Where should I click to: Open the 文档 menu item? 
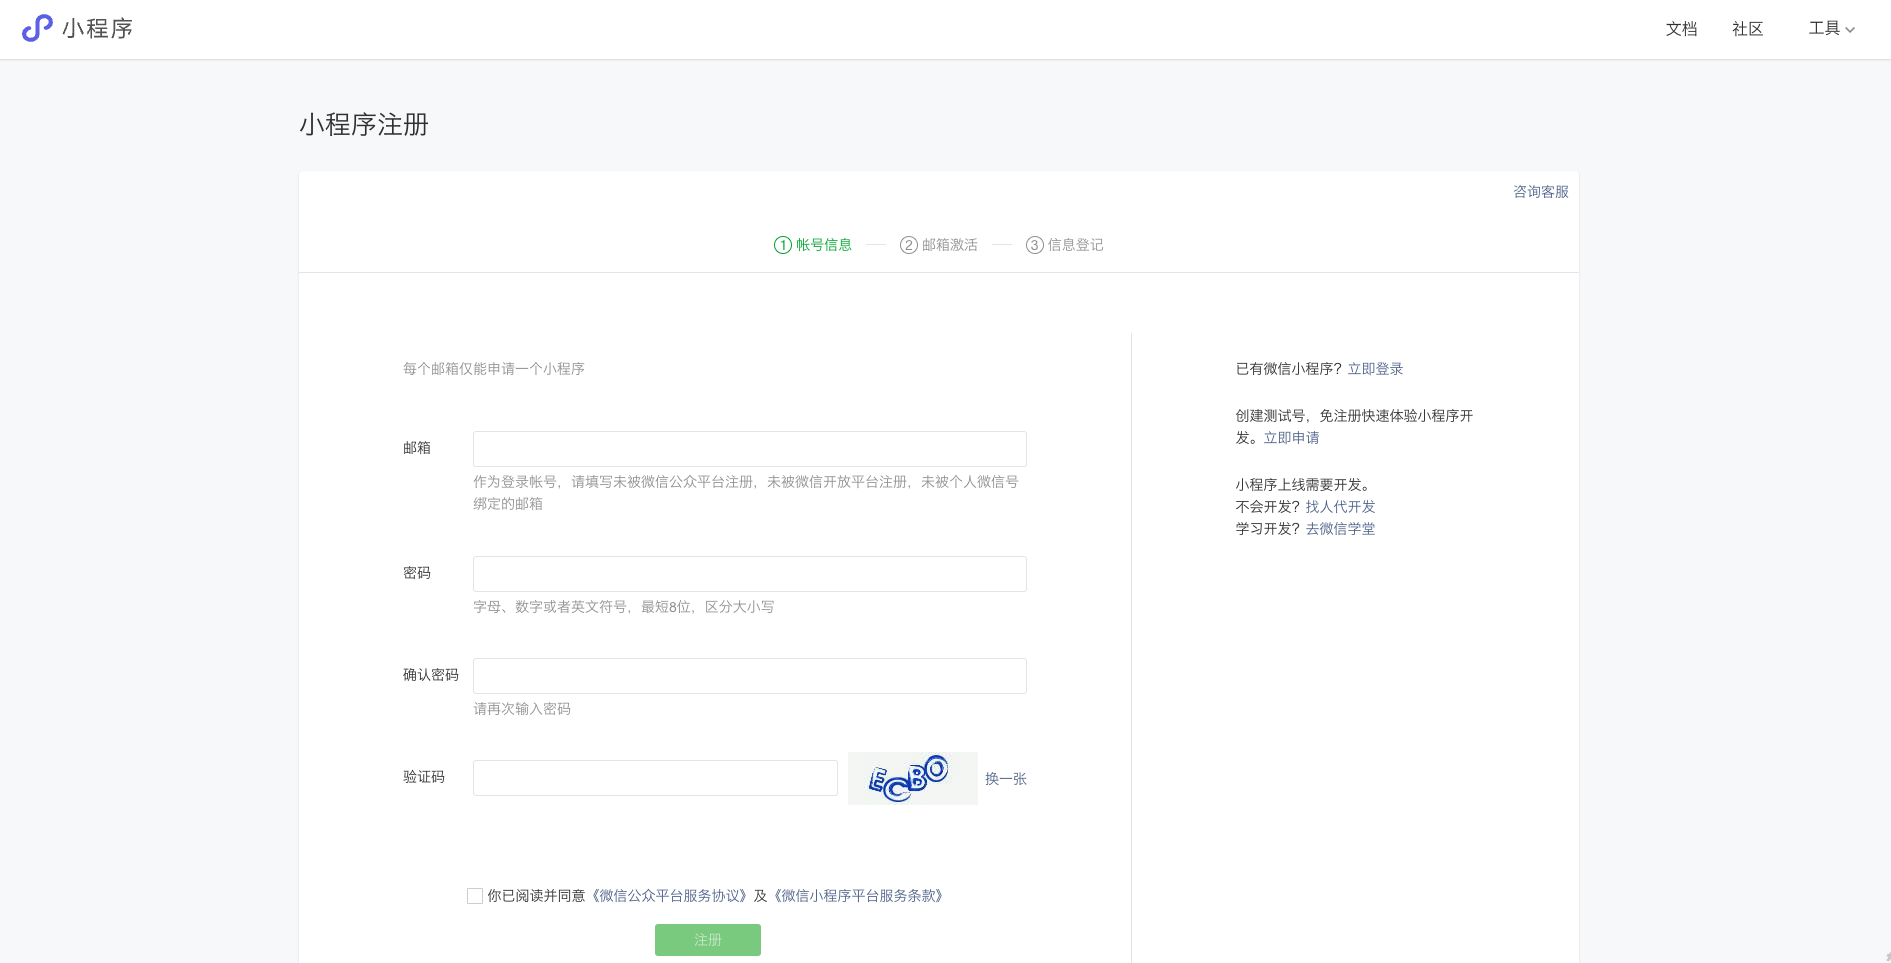click(1681, 29)
